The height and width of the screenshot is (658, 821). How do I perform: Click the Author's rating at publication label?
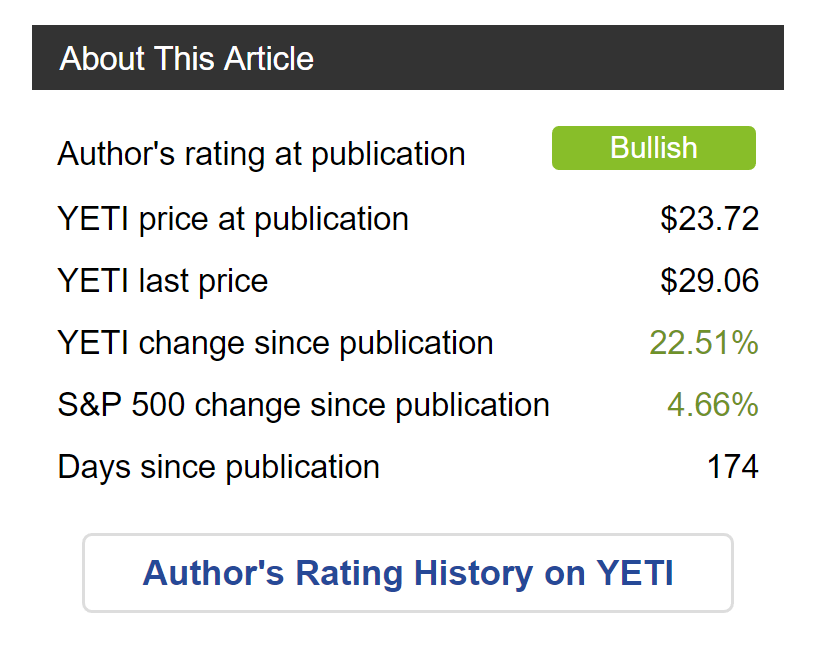coord(261,154)
